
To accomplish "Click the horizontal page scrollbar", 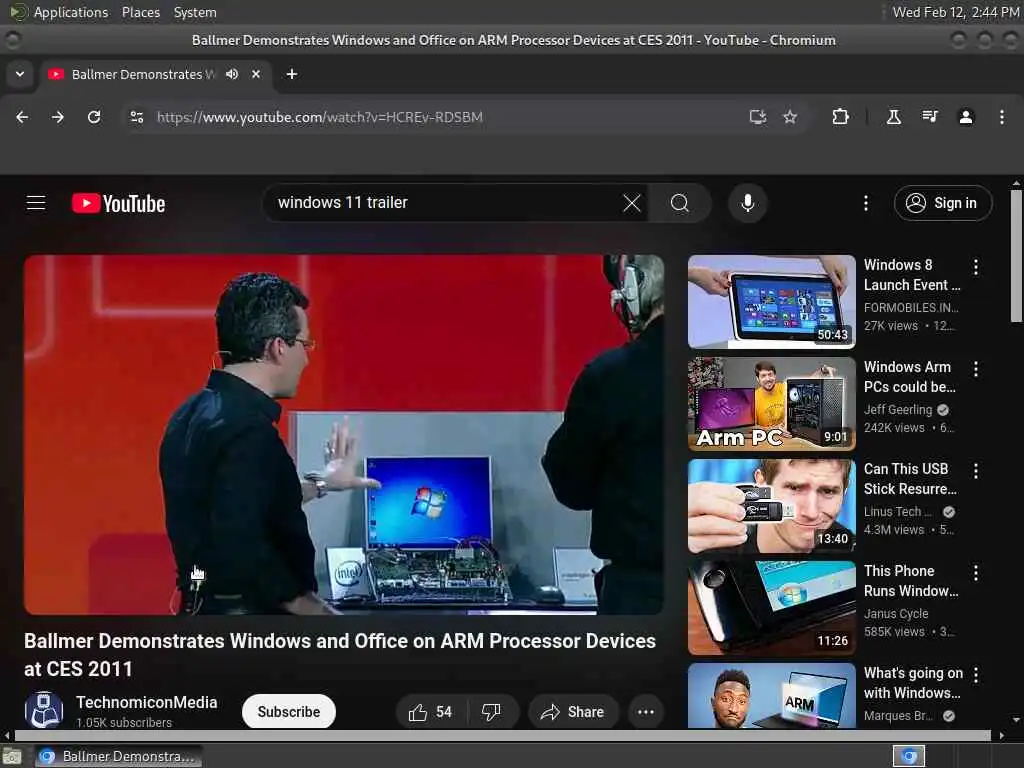I will pos(503,735).
